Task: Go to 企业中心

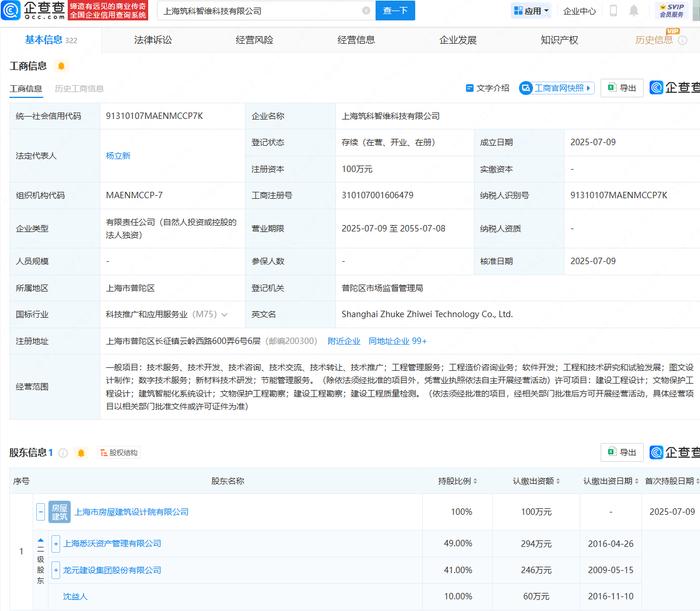Action: pyautogui.click(x=579, y=11)
